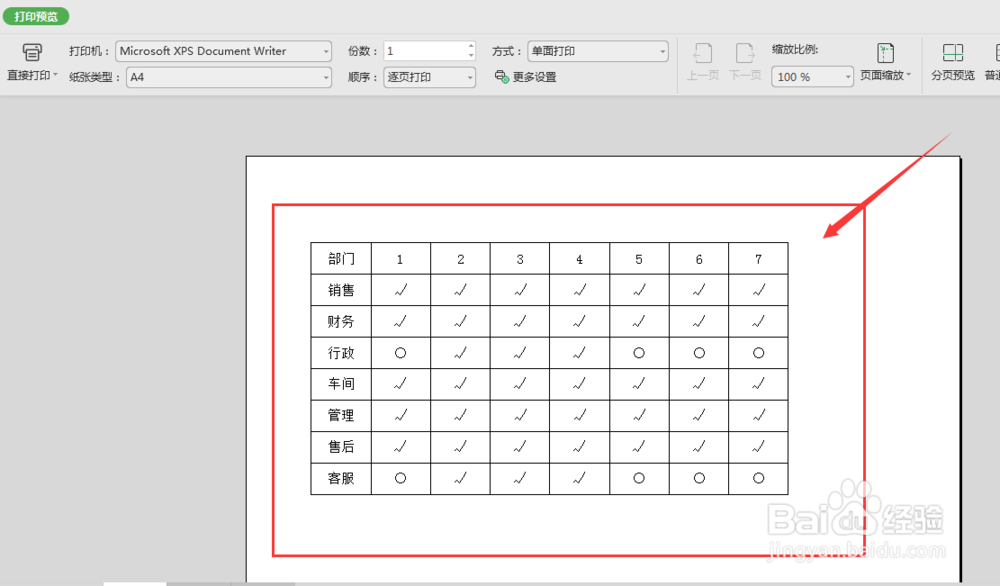Click the 财务 row label
This screenshot has height=586, width=1000.
coord(341,321)
